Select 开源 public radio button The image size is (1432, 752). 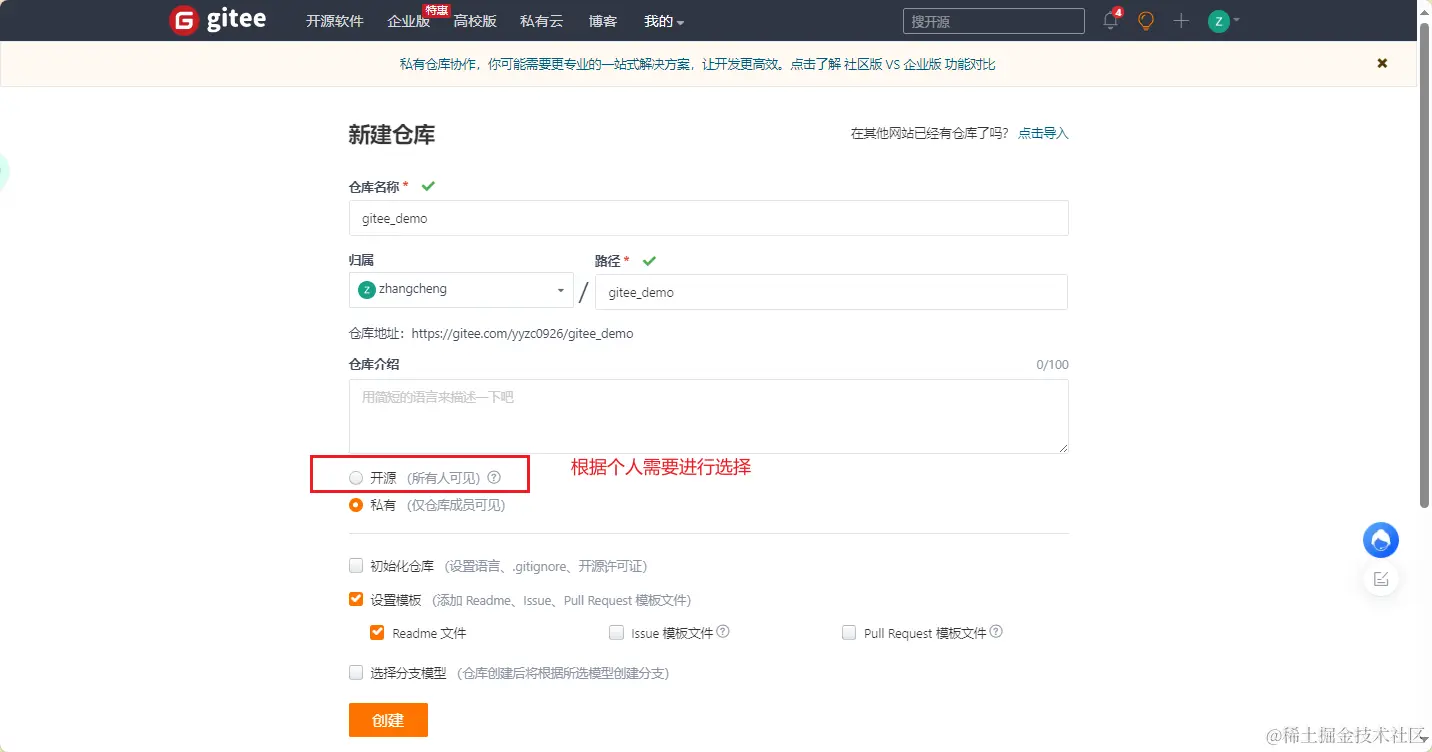(356, 478)
